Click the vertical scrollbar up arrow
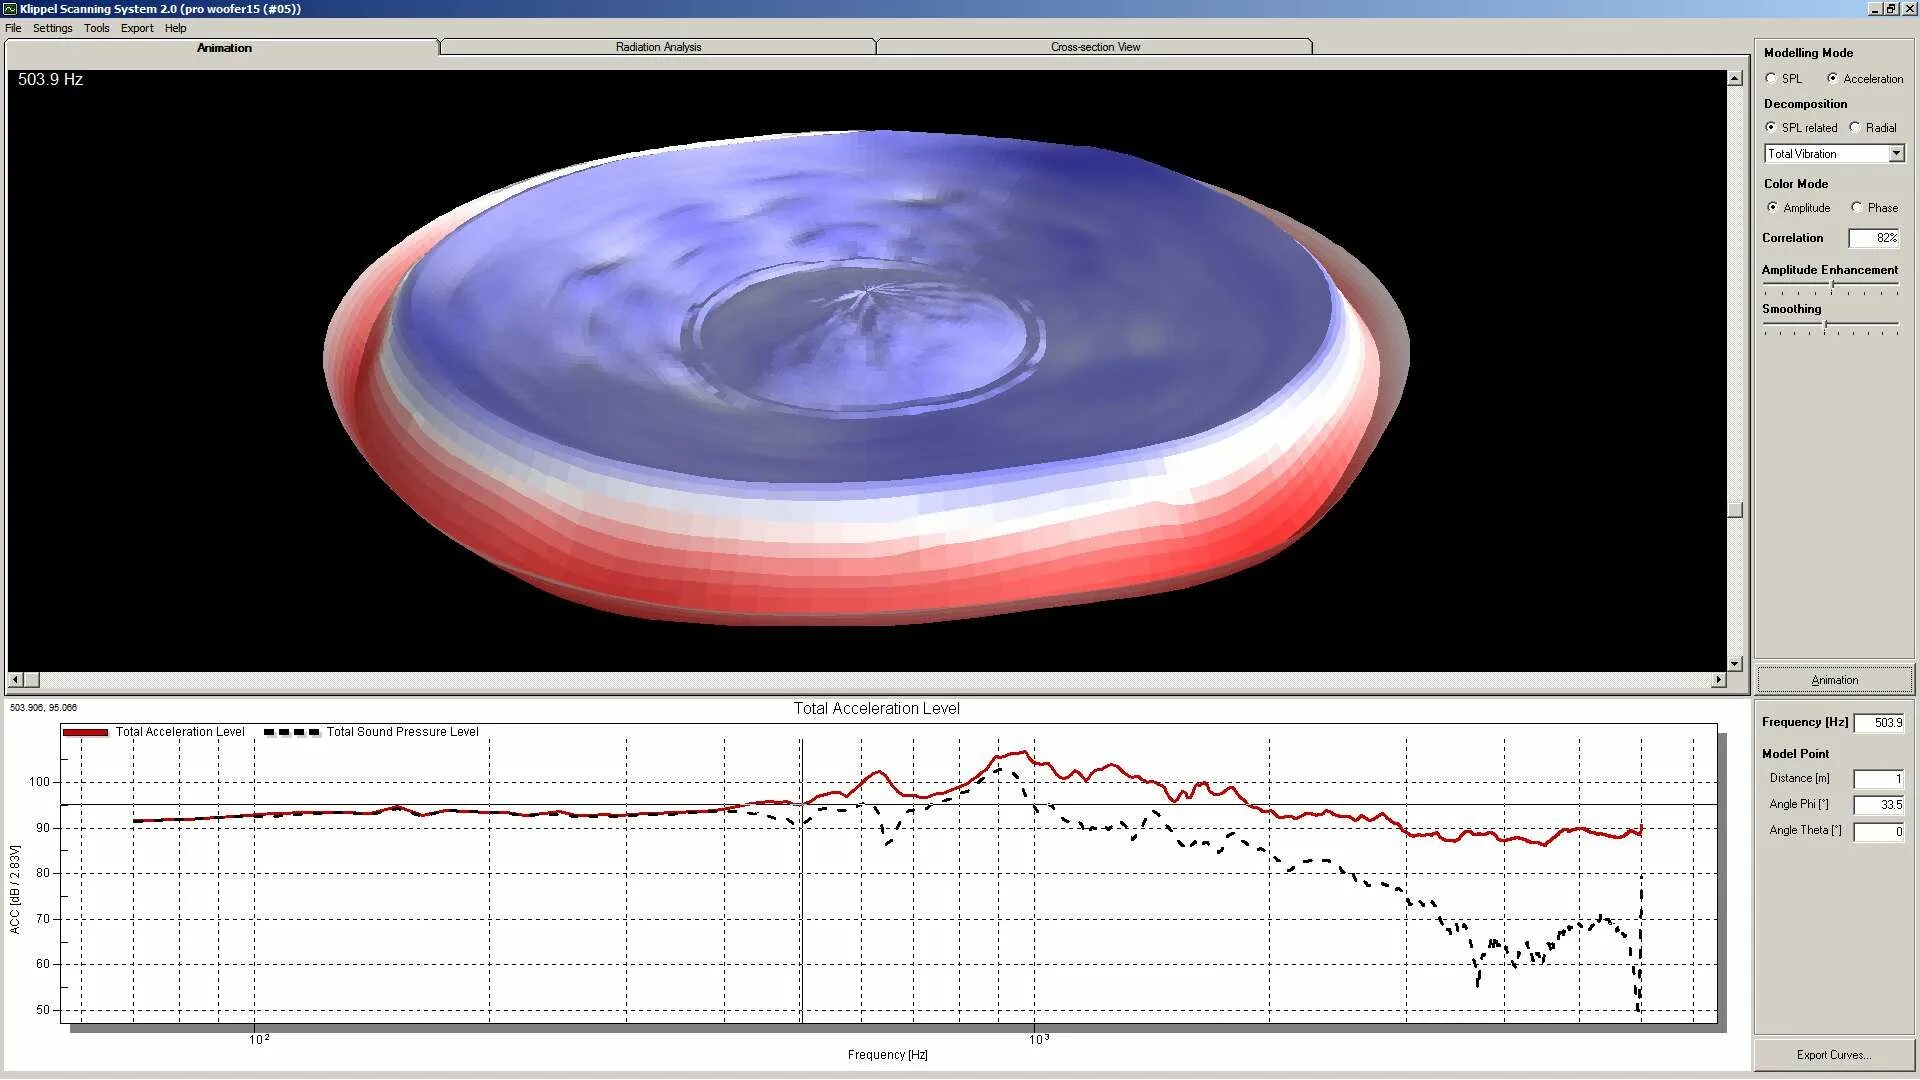Image resolution: width=1920 pixels, height=1080 pixels. (1735, 78)
